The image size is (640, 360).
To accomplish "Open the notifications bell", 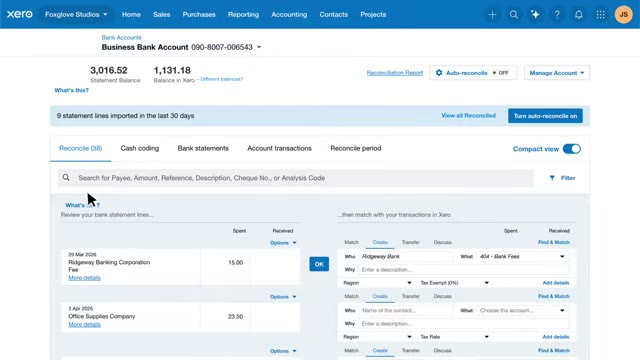I will pos(578,15).
